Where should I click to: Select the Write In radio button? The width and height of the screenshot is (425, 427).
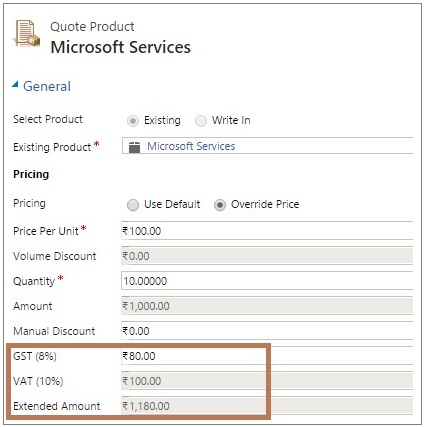201,121
